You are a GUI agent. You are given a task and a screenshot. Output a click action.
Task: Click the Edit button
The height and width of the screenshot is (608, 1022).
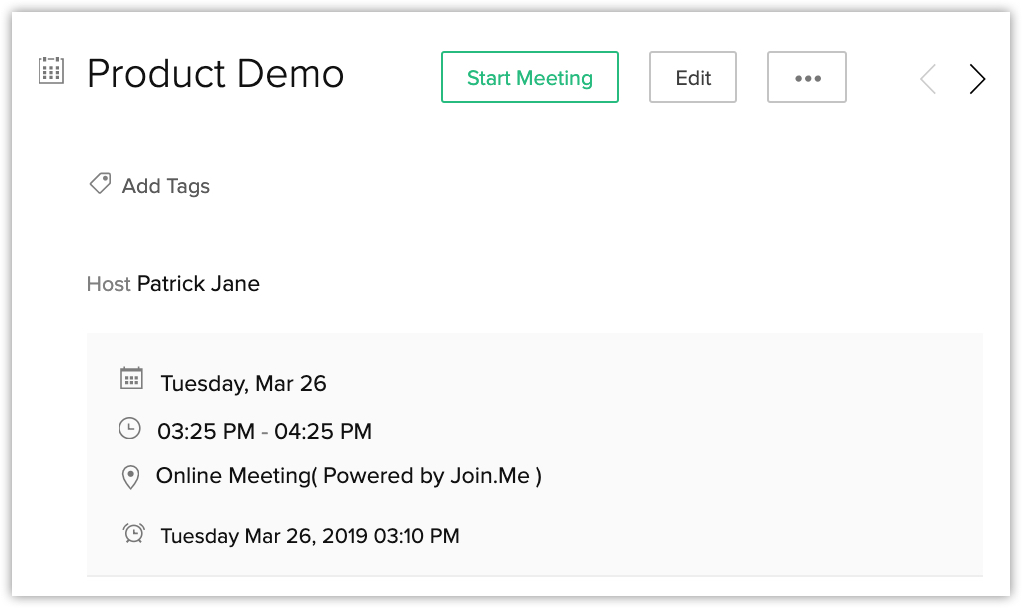coord(693,78)
